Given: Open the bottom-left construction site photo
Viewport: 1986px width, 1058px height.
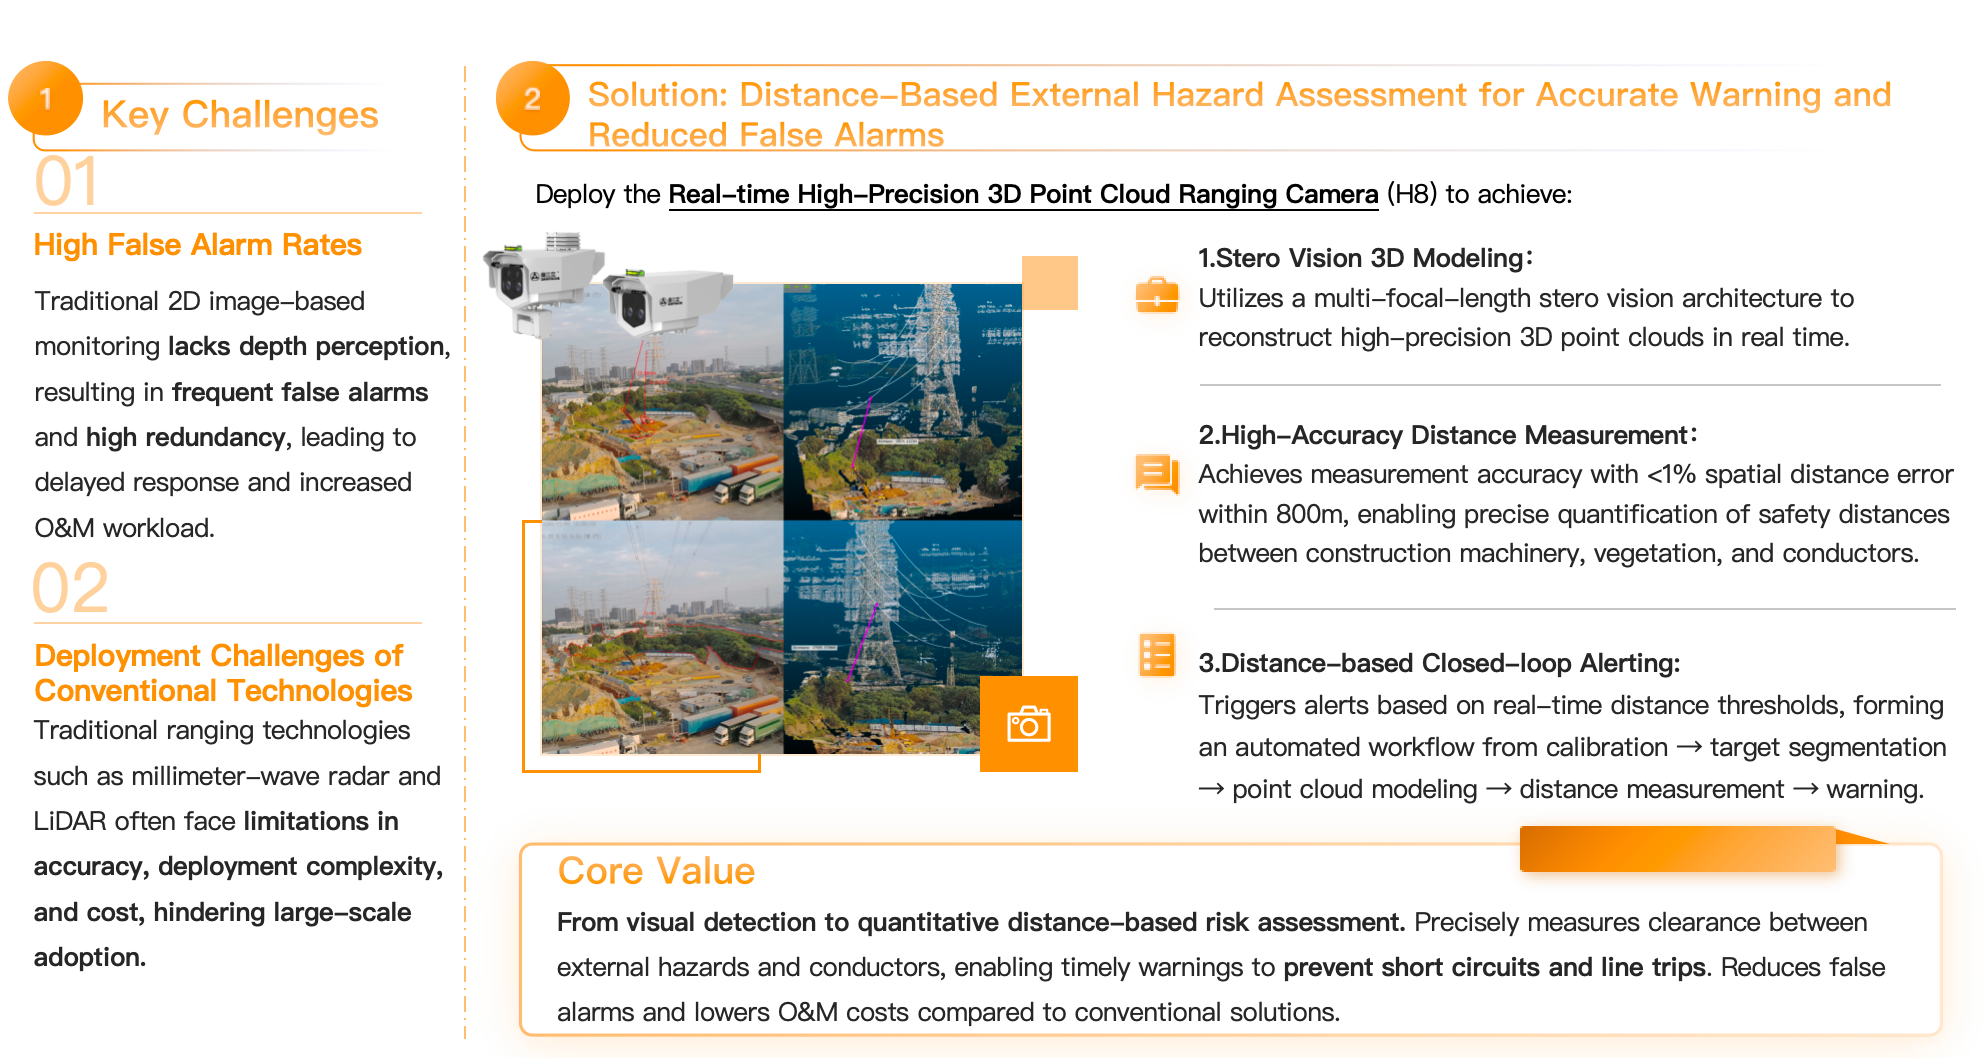Looking at the screenshot, I should coord(662,637).
